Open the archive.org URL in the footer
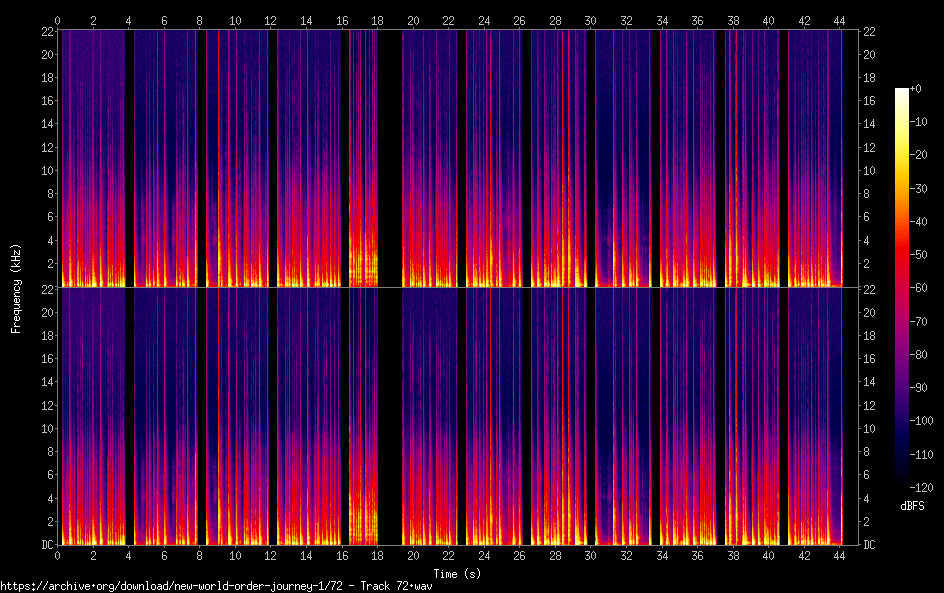944x593 pixels. 170,585
